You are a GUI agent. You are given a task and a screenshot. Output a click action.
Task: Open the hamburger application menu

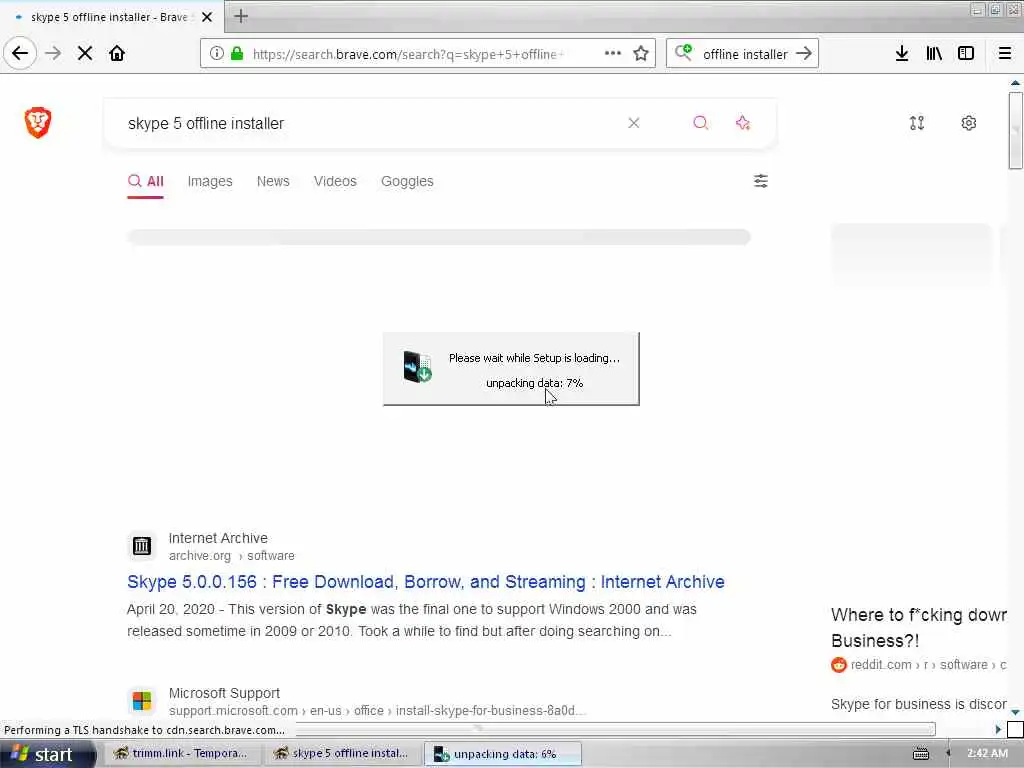1005,53
